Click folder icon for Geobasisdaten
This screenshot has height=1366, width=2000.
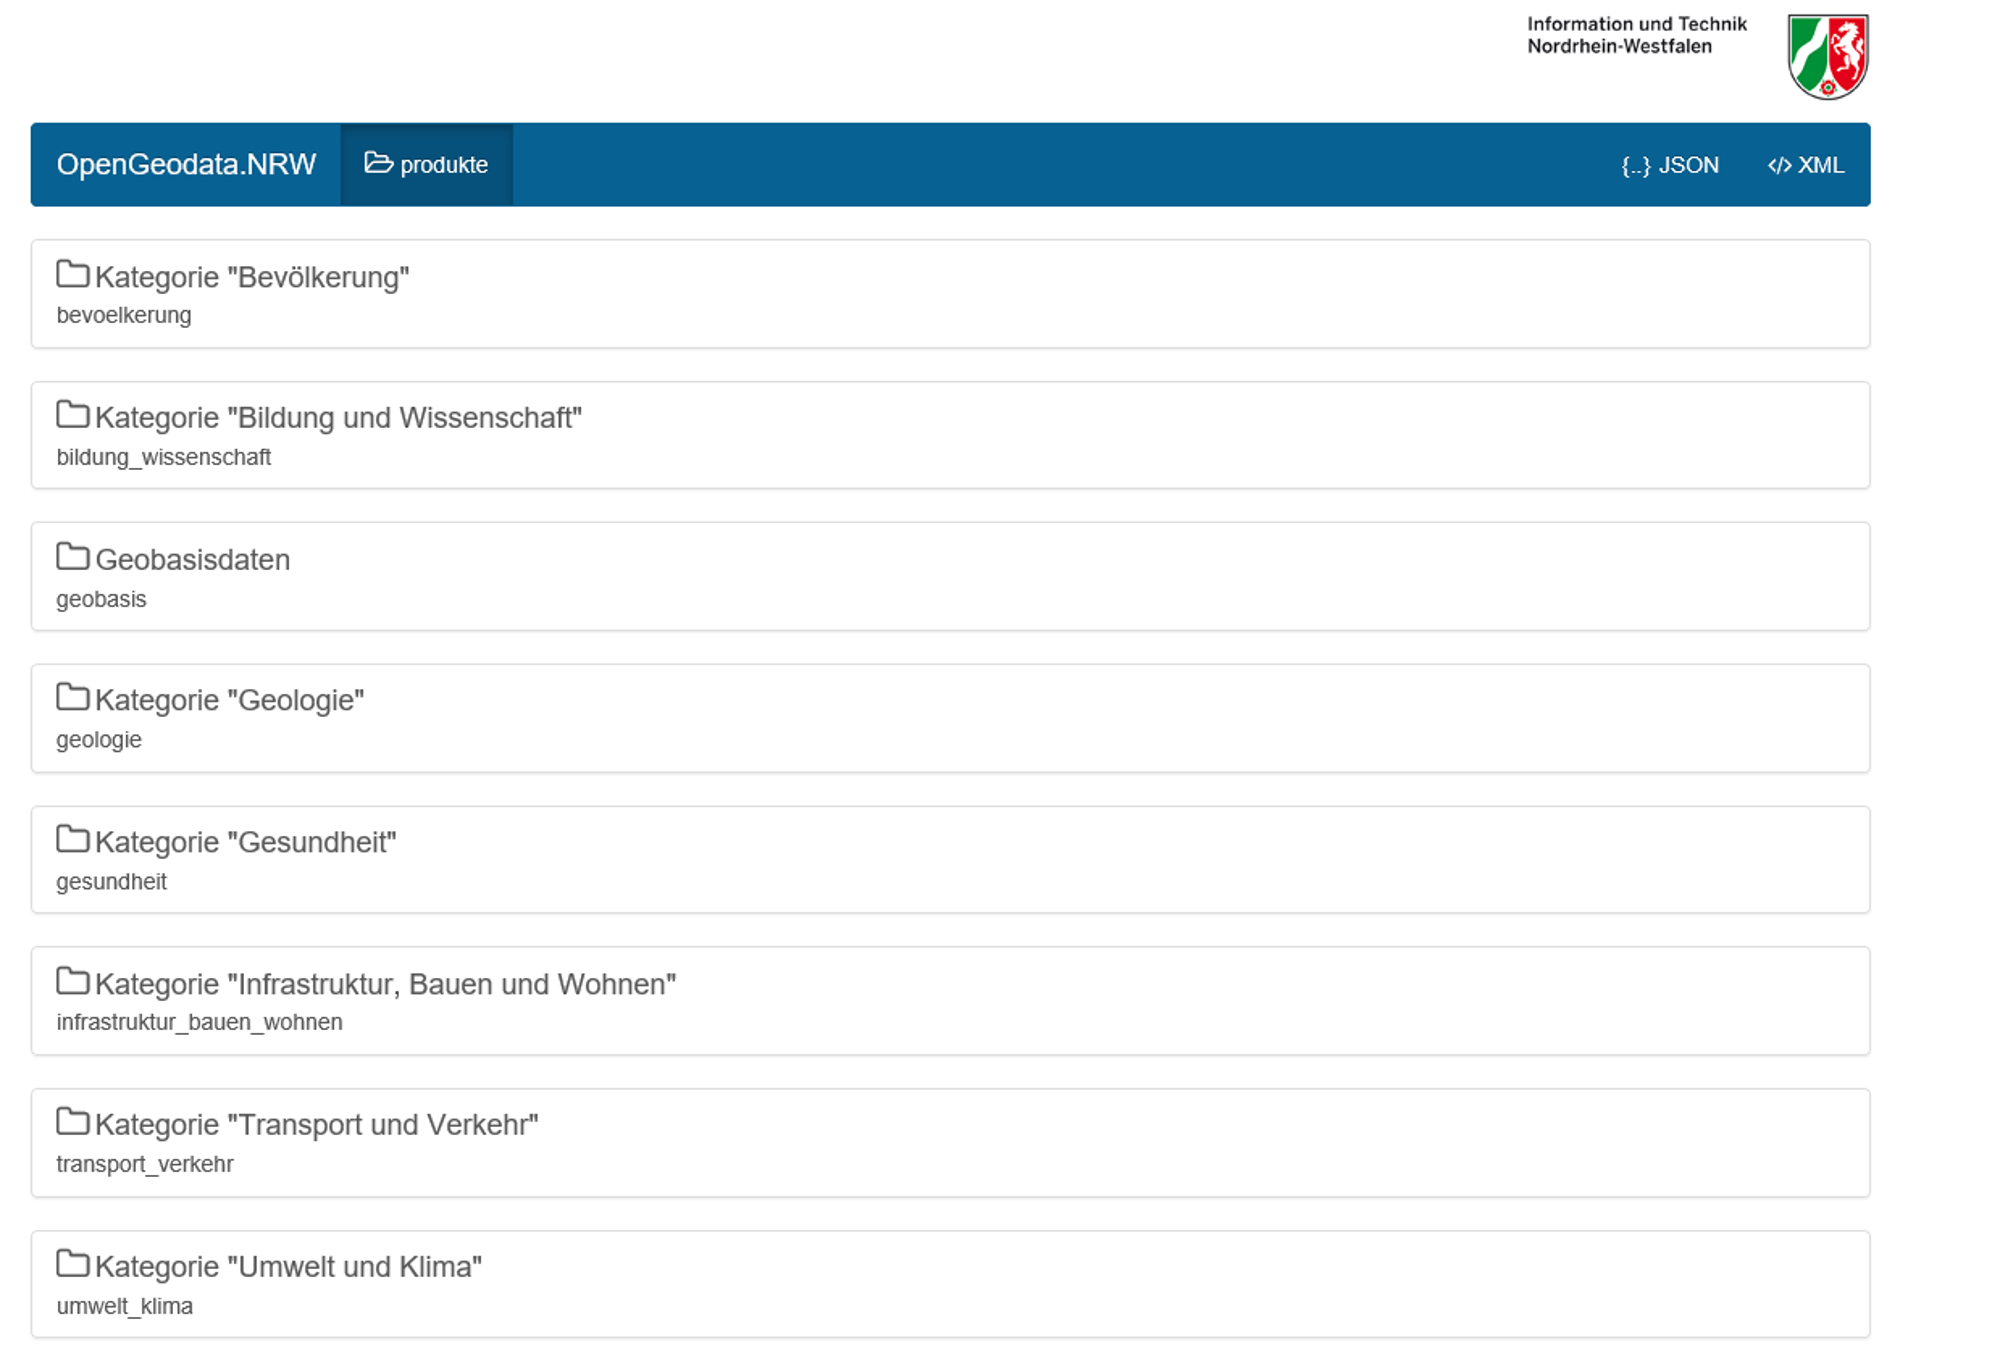[73, 557]
